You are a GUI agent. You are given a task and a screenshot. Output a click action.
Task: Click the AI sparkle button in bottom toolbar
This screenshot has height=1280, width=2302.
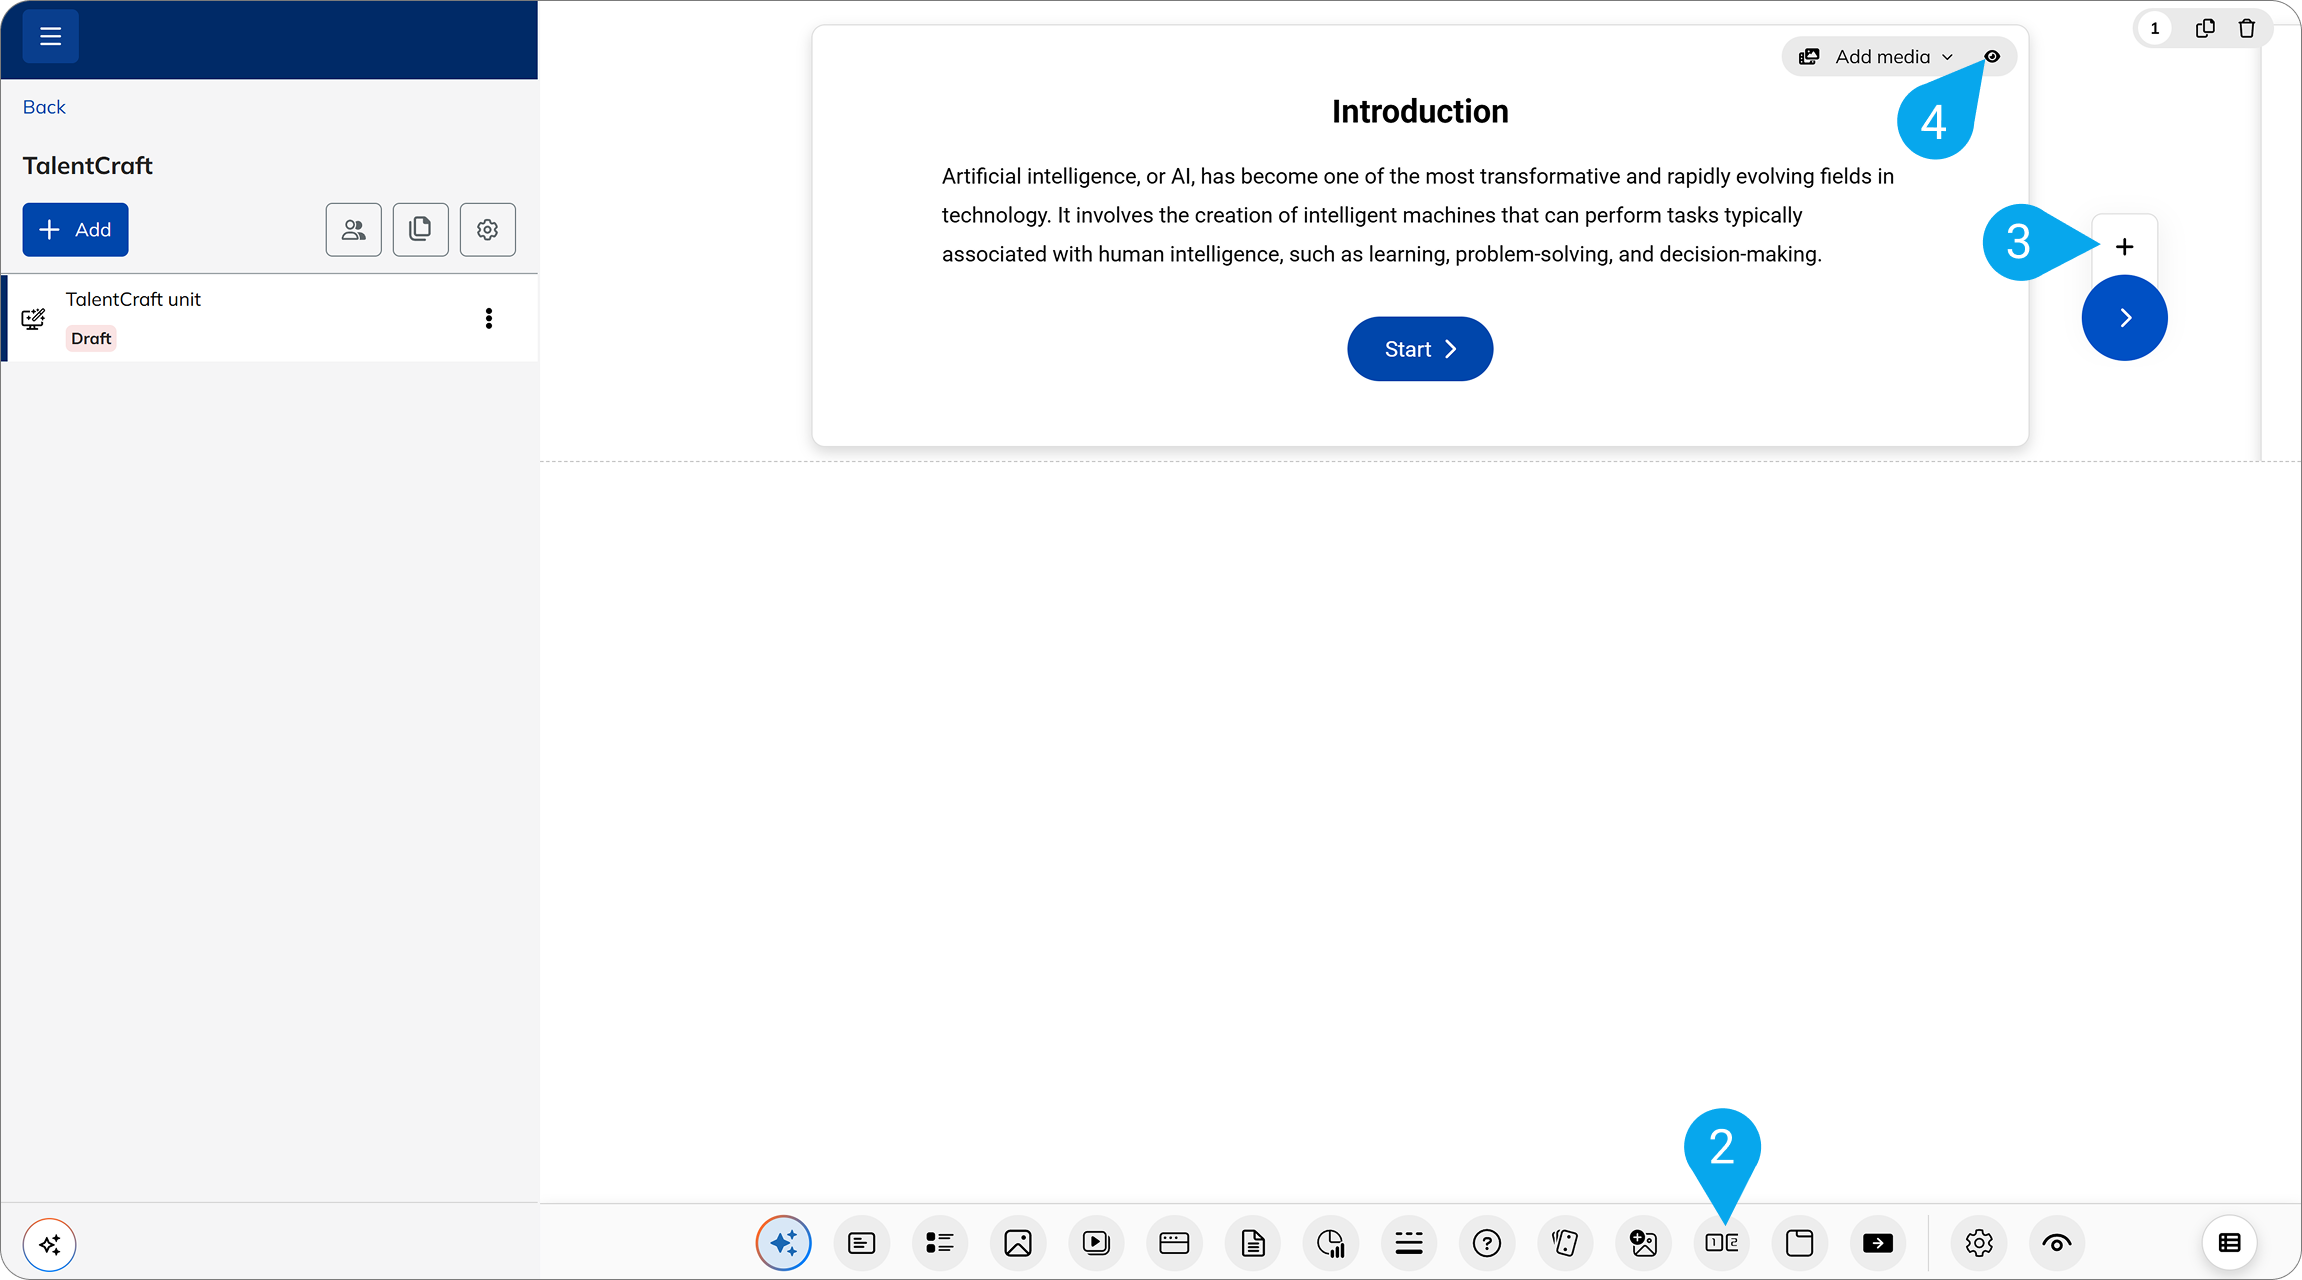coord(783,1243)
